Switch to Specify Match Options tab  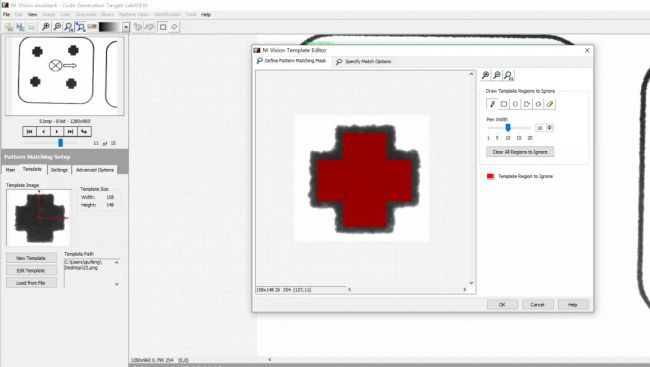coord(364,61)
